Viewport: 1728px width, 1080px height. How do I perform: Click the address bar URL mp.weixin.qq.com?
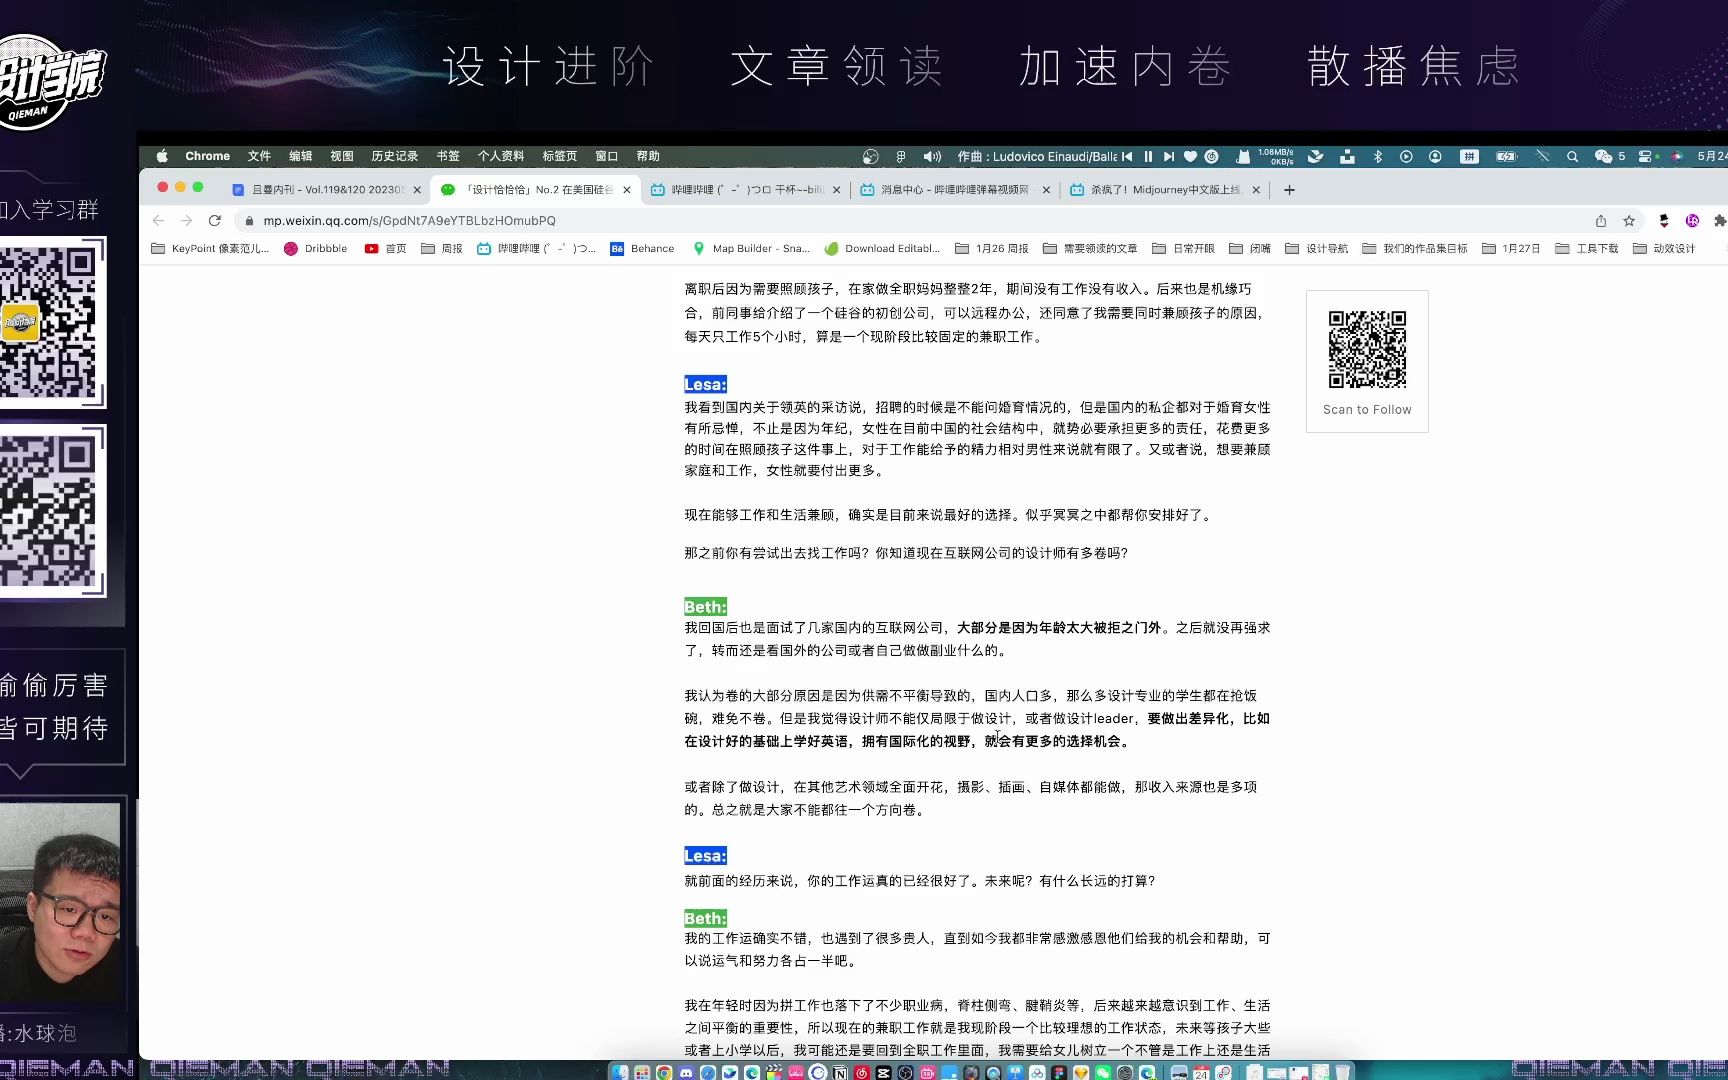point(410,221)
